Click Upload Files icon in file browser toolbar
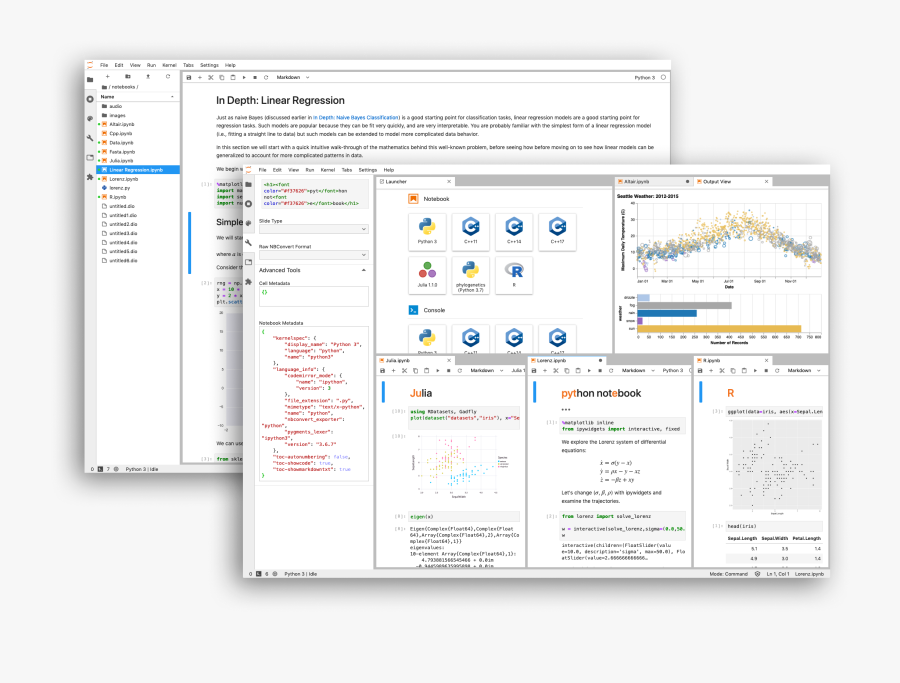This screenshot has height=683, width=900. pos(148,76)
